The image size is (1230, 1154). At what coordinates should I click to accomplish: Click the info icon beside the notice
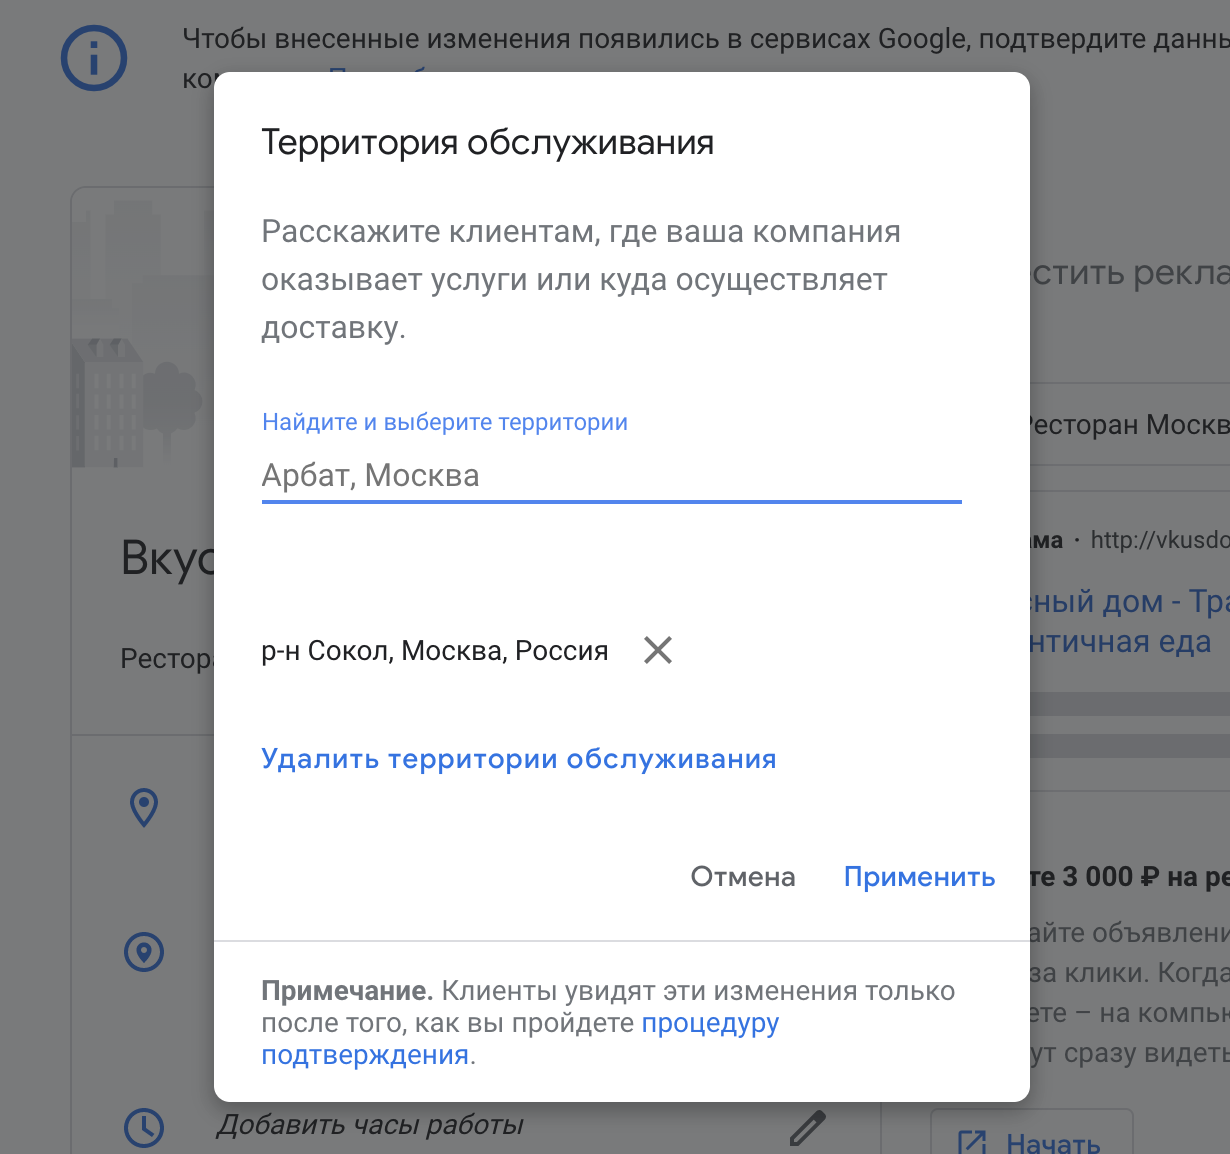(x=94, y=59)
